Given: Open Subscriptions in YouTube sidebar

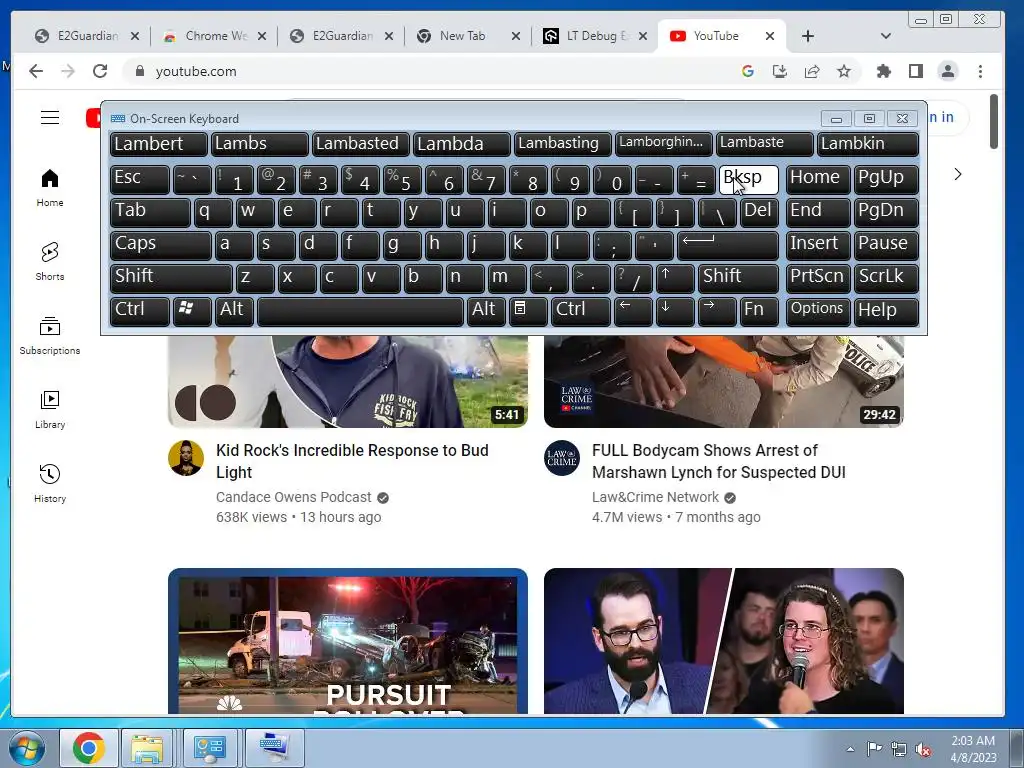Looking at the screenshot, I should (x=50, y=336).
